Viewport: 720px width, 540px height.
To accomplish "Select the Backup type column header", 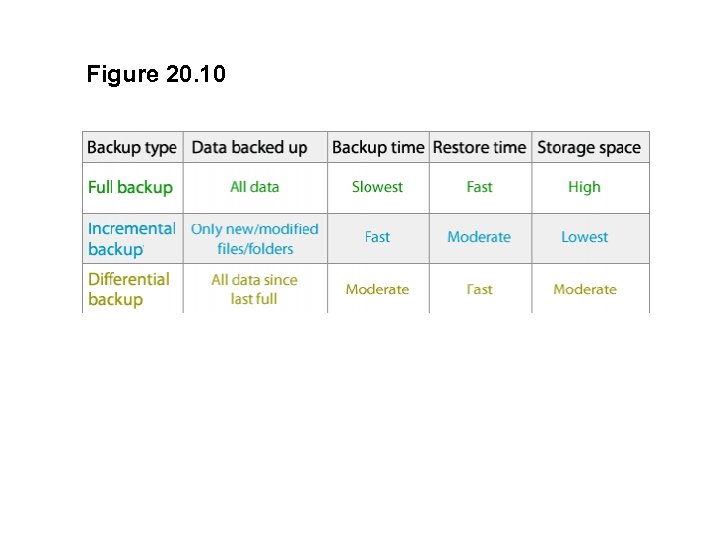I will pyautogui.click(x=132, y=148).
